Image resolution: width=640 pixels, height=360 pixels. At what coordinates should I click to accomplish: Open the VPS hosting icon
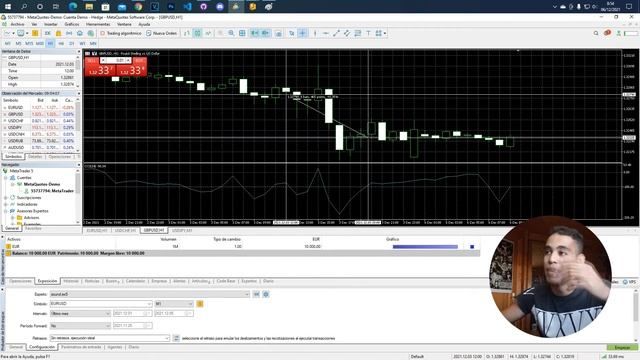coord(80,33)
